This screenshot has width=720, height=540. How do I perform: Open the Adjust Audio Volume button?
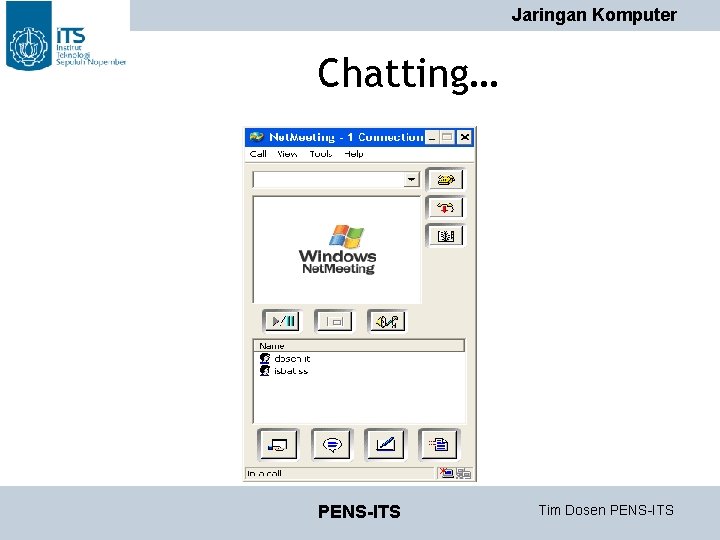387,321
